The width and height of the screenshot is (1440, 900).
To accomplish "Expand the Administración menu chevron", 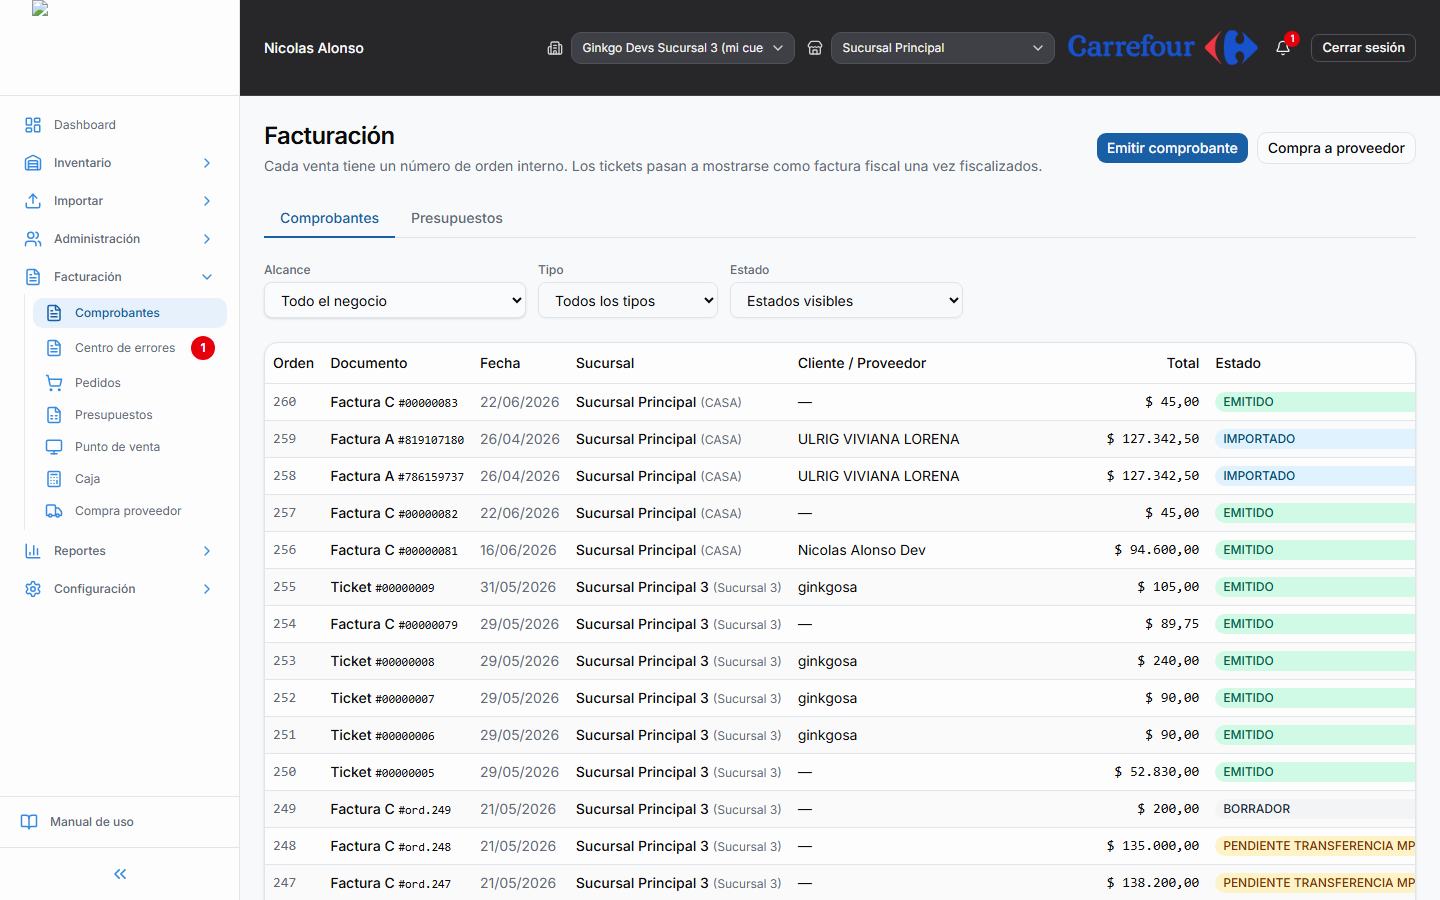I will [x=207, y=239].
